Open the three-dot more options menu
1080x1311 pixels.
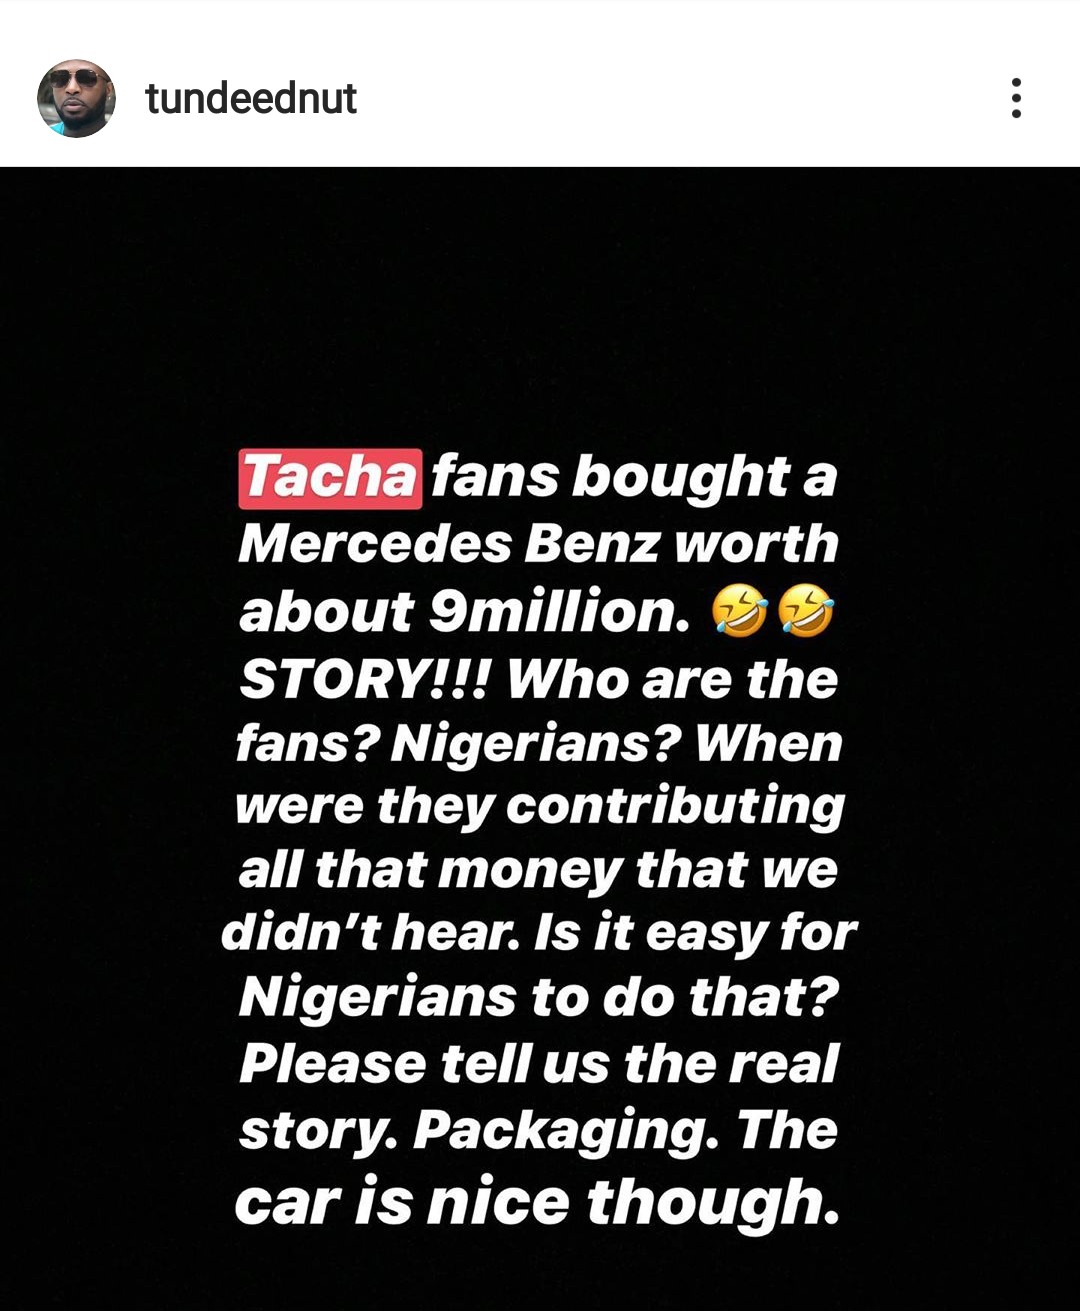point(1016,98)
